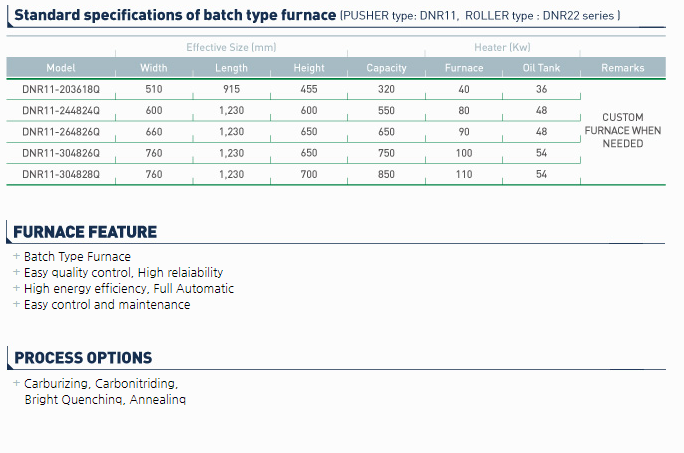Image resolution: width=684 pixels, height=453 pixels.
Task: Click plus bullet beside Carburizing
Action: 17,383
